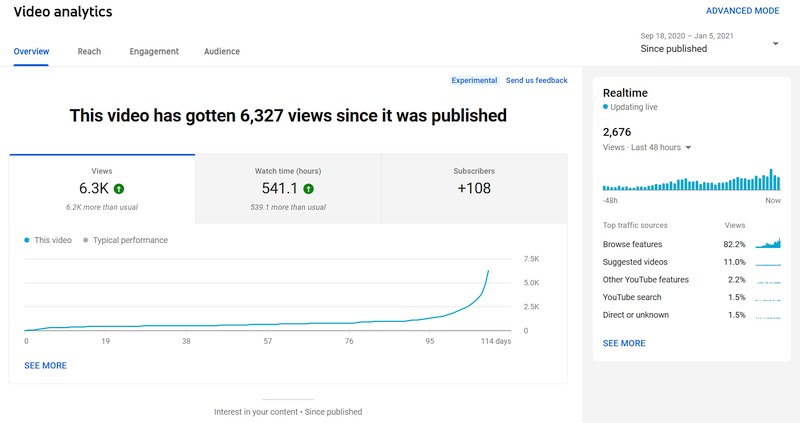The image size is (800, 423).
Task: Click Browse features sparkline chart
Action: coord(767,244)
